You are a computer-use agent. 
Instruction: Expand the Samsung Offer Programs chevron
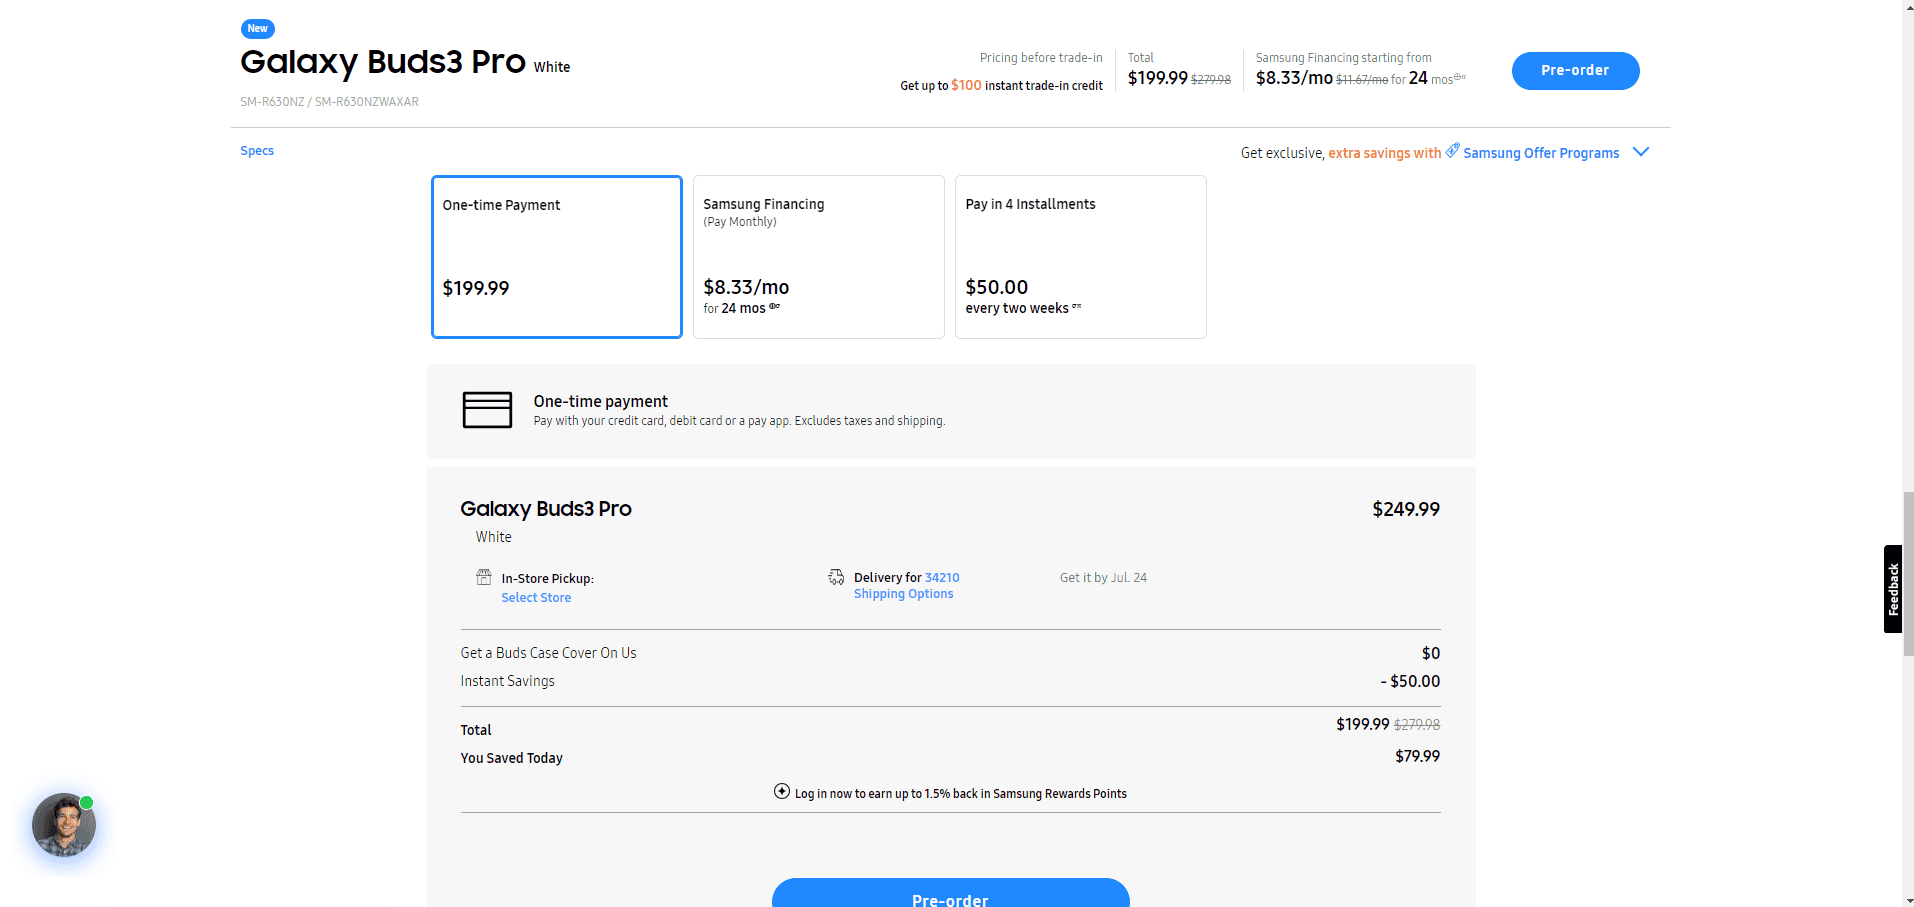pos(1640,152)
